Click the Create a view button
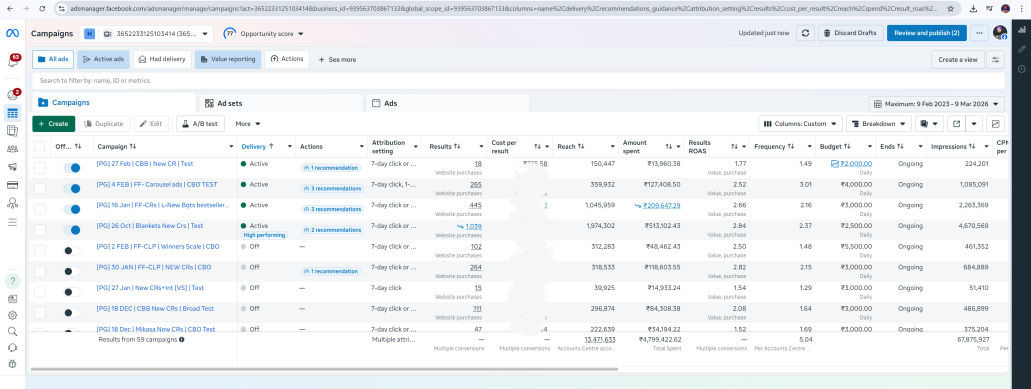 tap(957, 60)
